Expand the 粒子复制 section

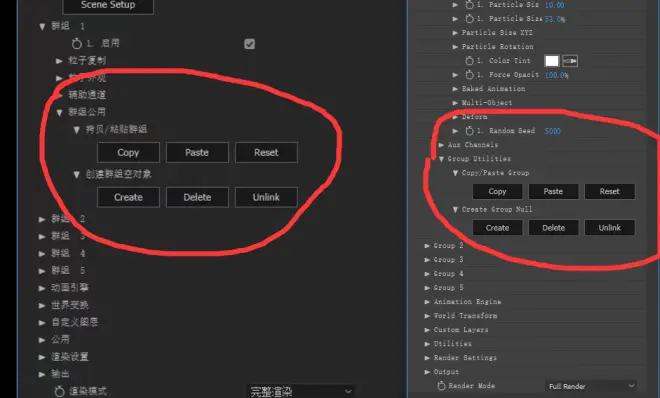click(59, 61)
